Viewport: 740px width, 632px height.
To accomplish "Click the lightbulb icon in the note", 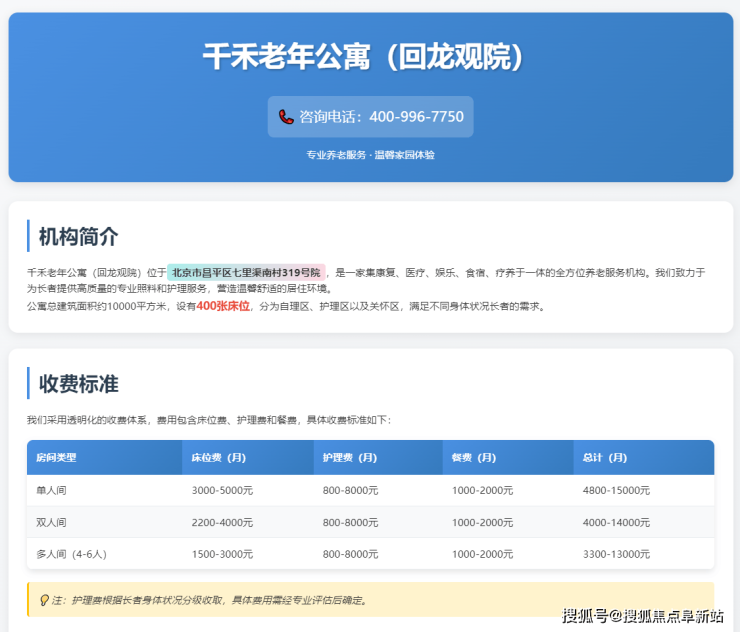I will (x=43, y=600).
